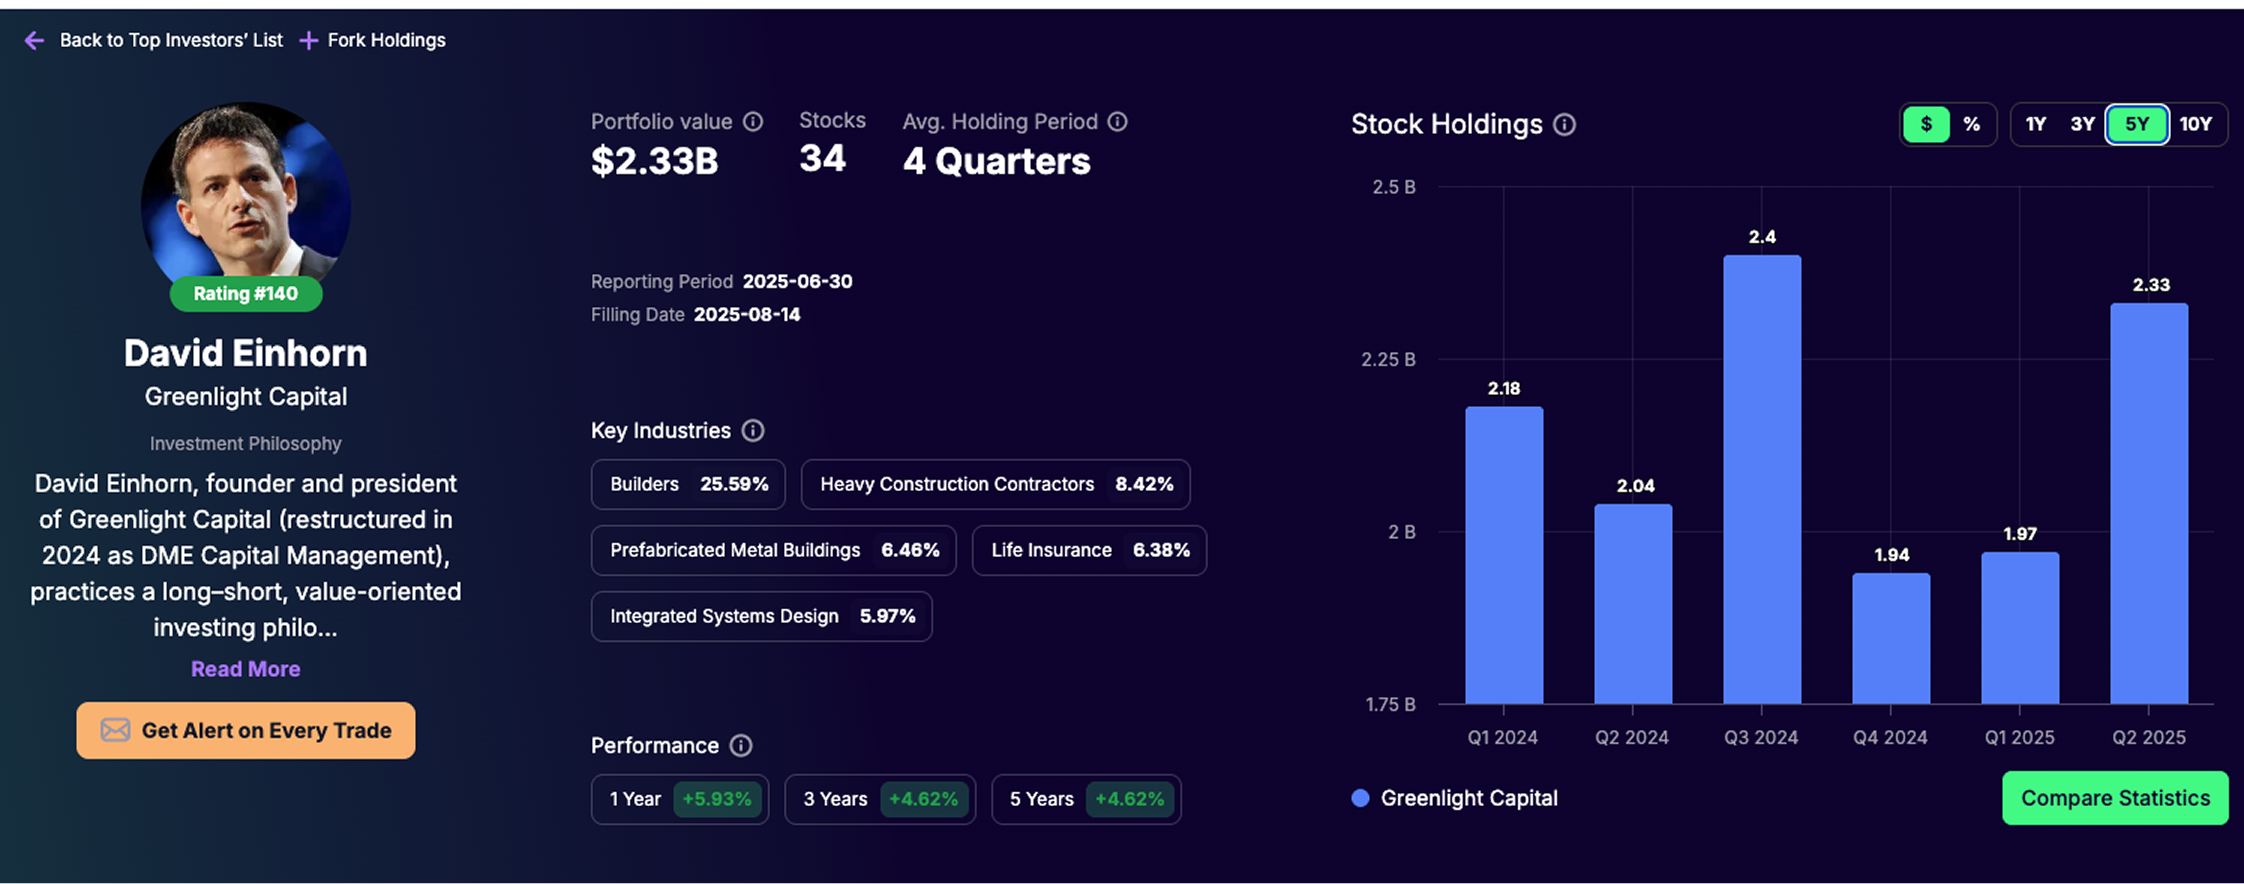Click the stocks count 34
Viewport: 2244px width, 884px height.
[823, 158]
